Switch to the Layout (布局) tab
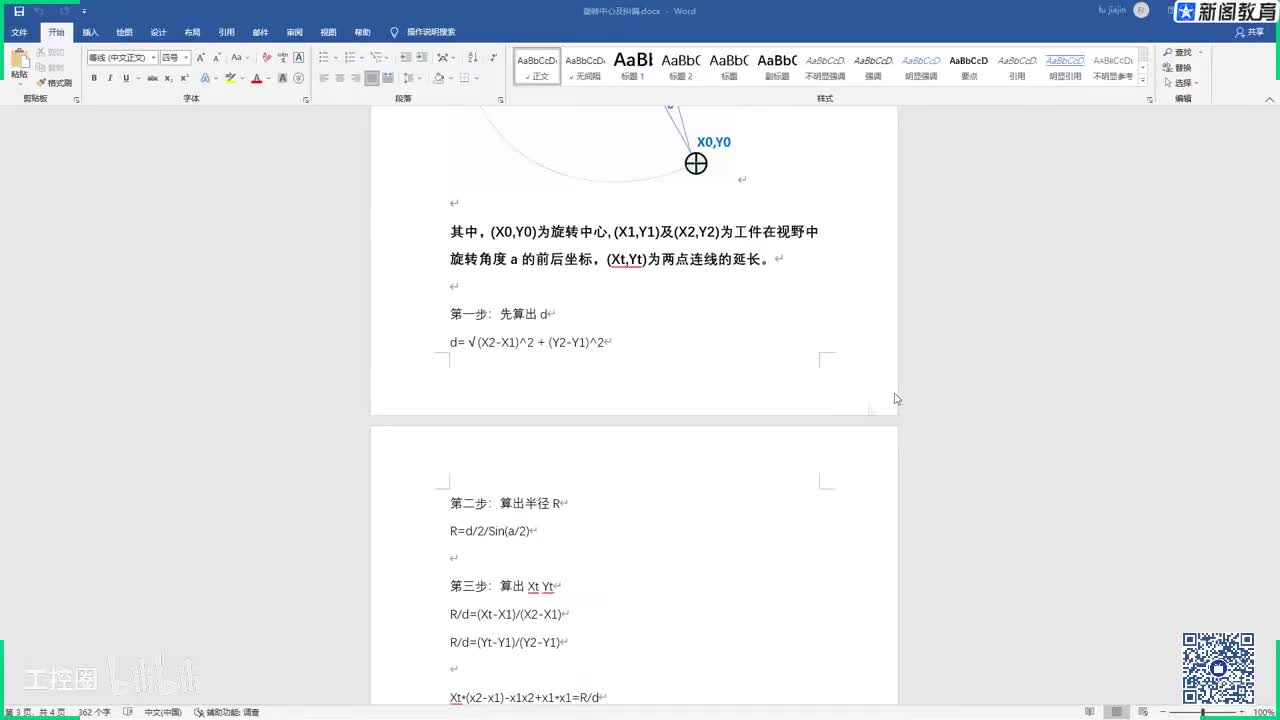 click(192, 33)
